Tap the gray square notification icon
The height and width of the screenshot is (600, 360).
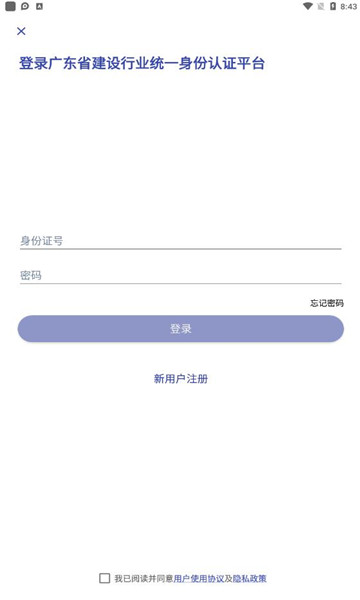point(10,6)
